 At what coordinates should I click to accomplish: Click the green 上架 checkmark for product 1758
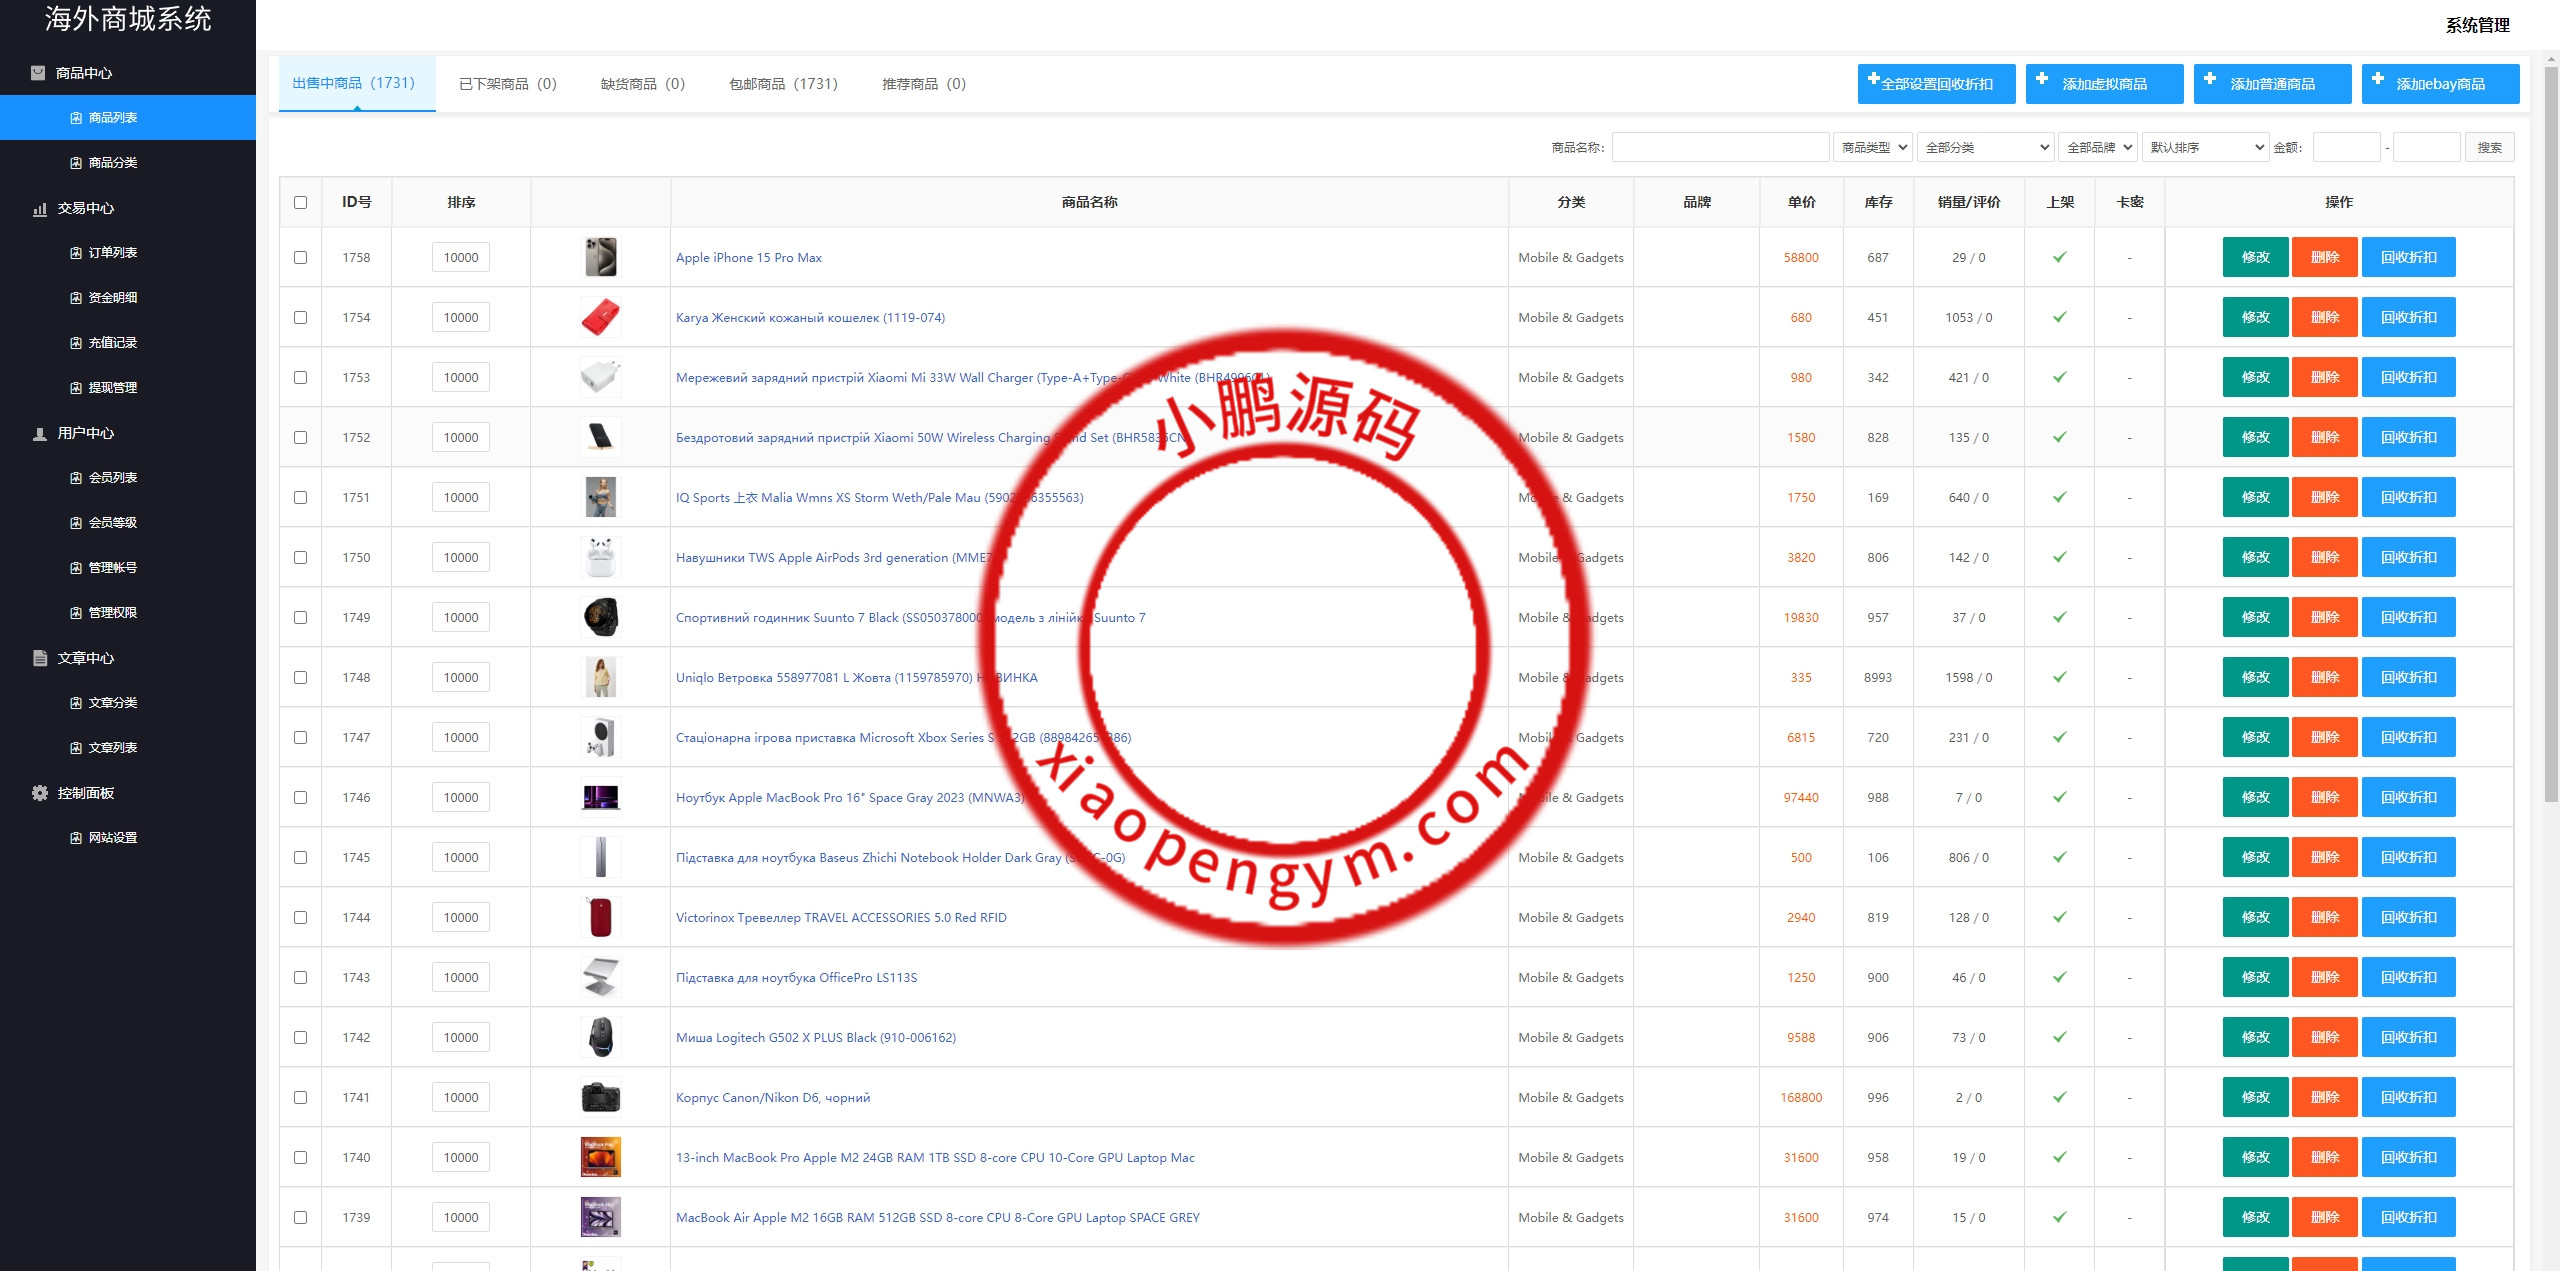tap(2060, 258)
